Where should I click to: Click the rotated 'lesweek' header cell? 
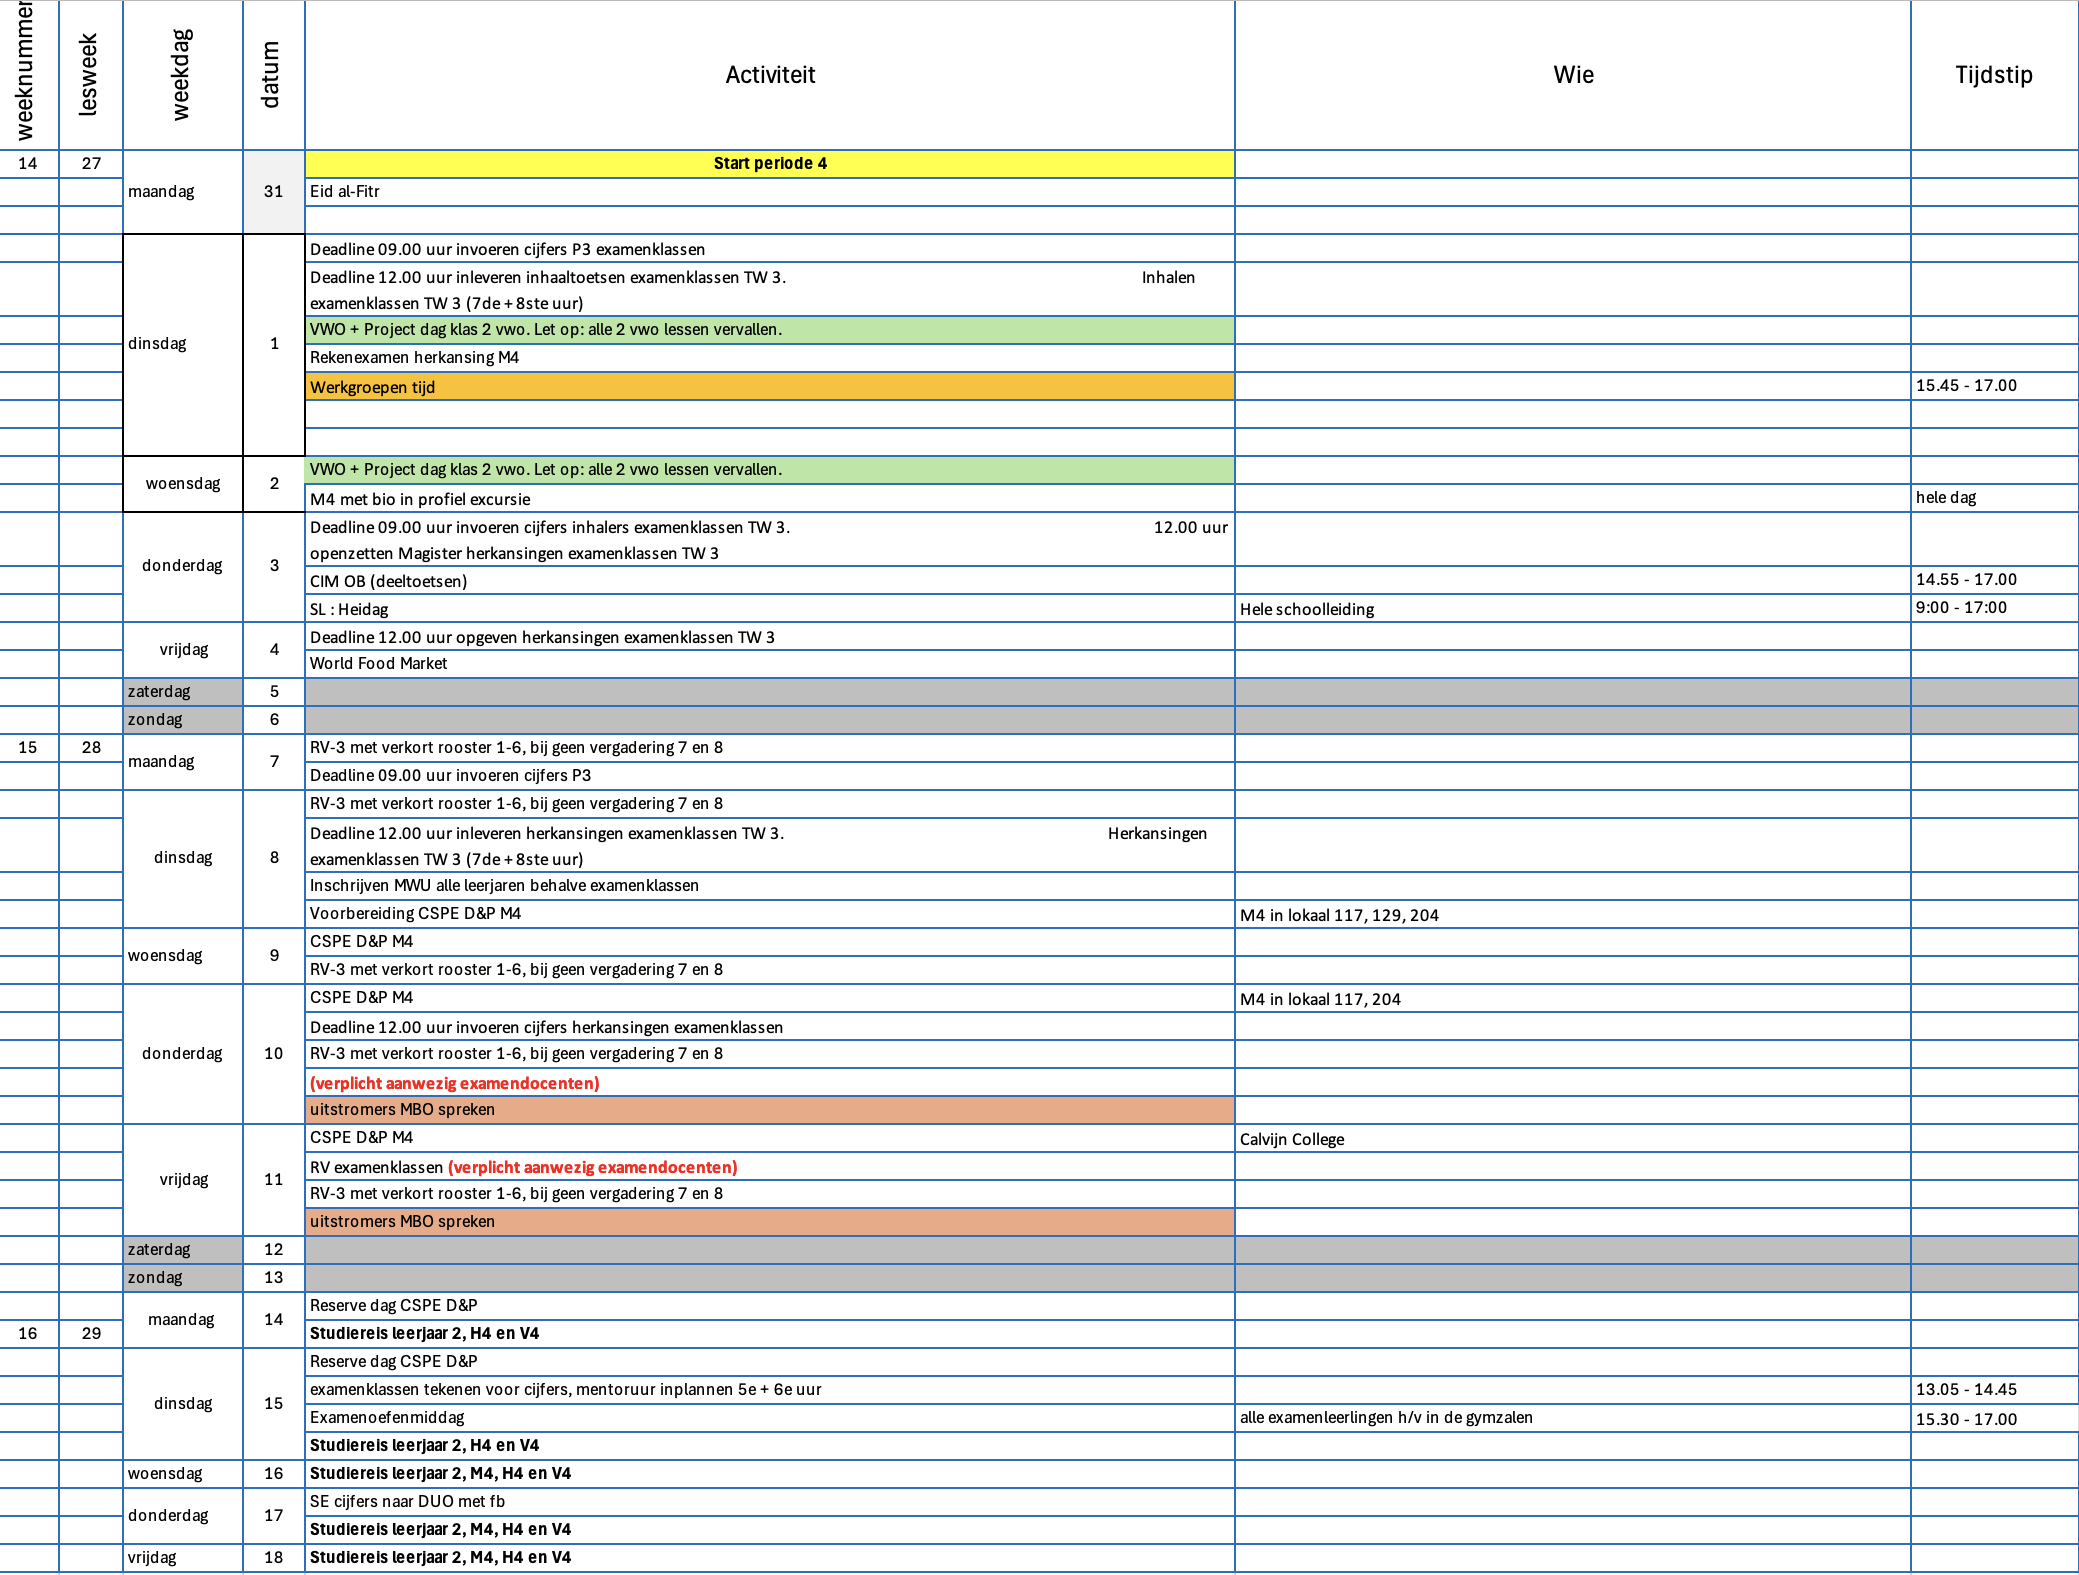pyautogui.click(x=91, y=75)
